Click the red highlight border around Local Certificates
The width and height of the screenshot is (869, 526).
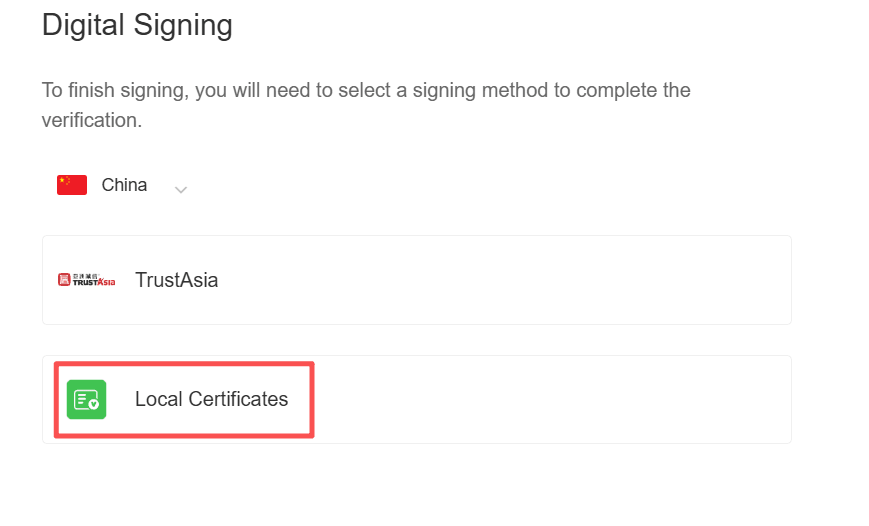click(x=312, y=399)
